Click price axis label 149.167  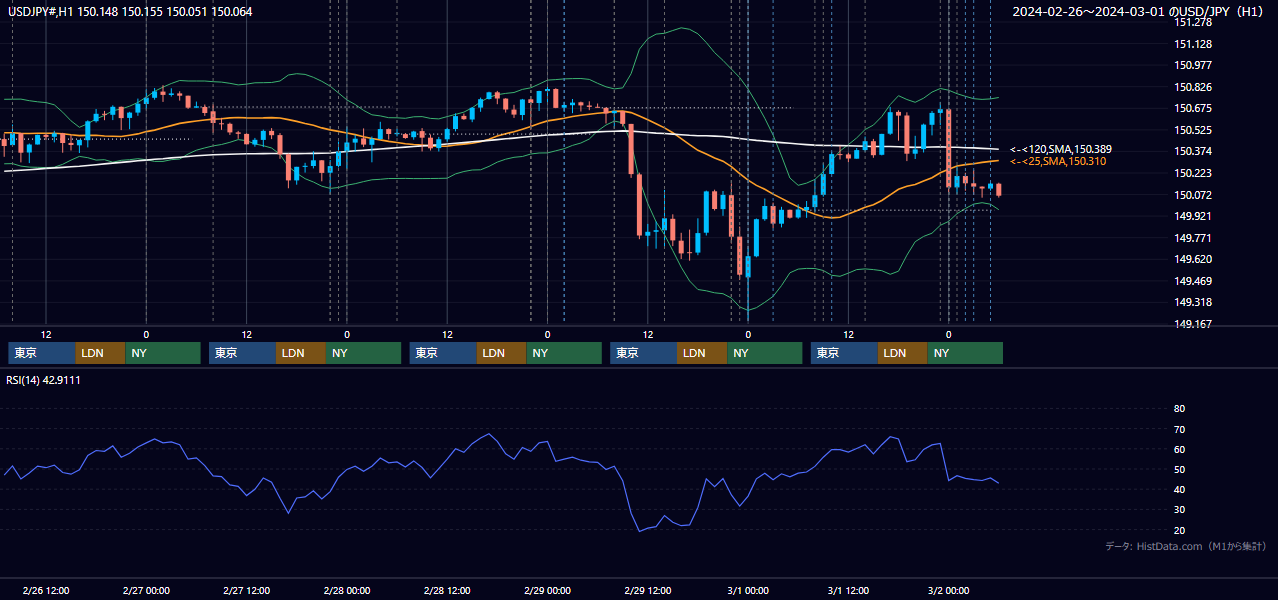[1193, 324]
